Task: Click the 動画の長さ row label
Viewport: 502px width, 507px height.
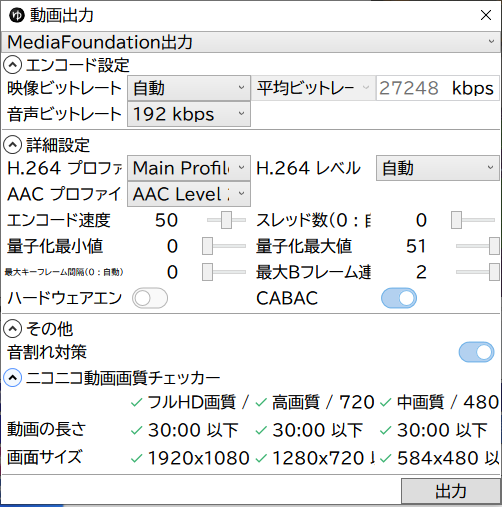Action: coord(46,429)
